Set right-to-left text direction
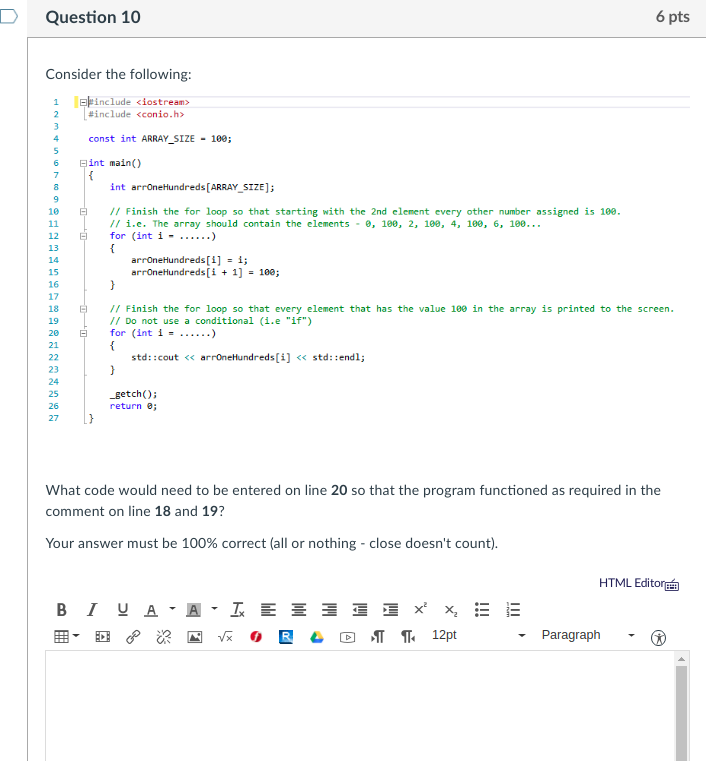 click(408, 636)
